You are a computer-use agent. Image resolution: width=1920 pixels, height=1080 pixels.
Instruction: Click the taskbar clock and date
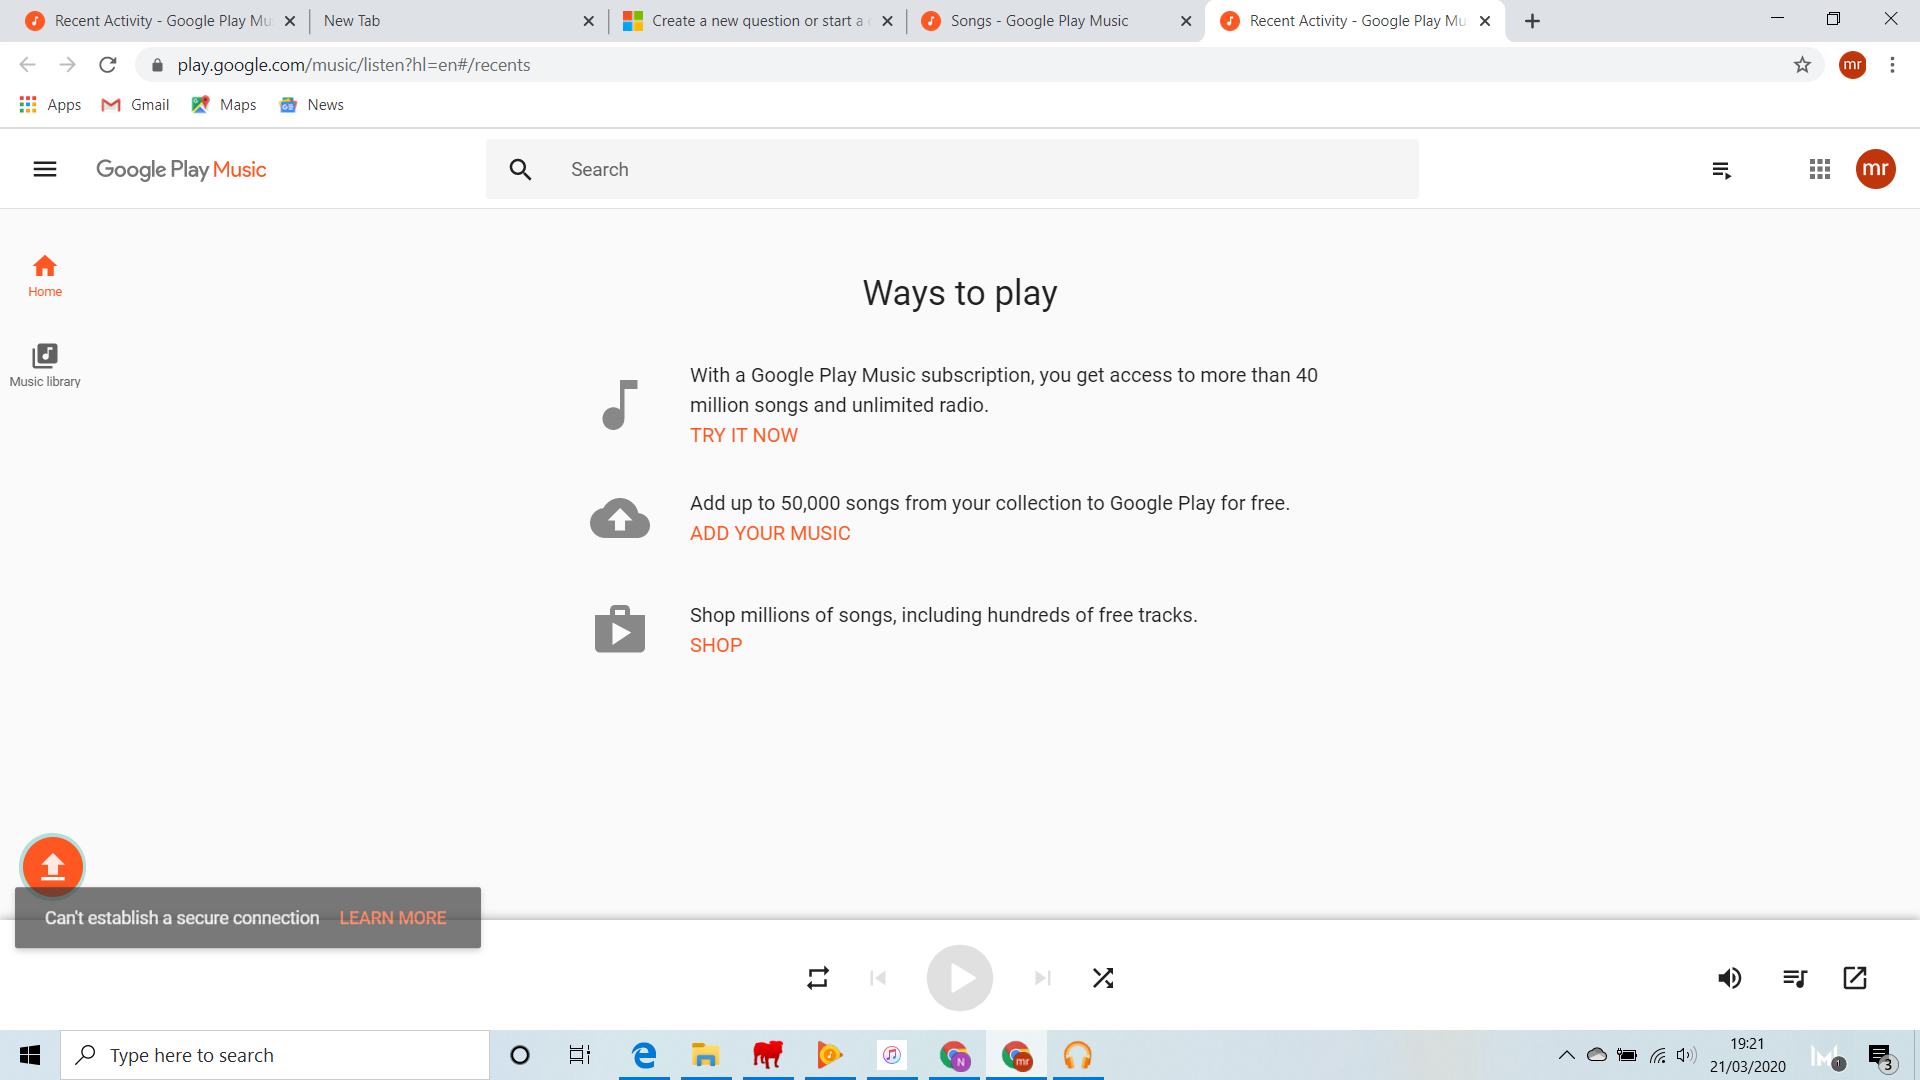click(x=1747, y=1055)
